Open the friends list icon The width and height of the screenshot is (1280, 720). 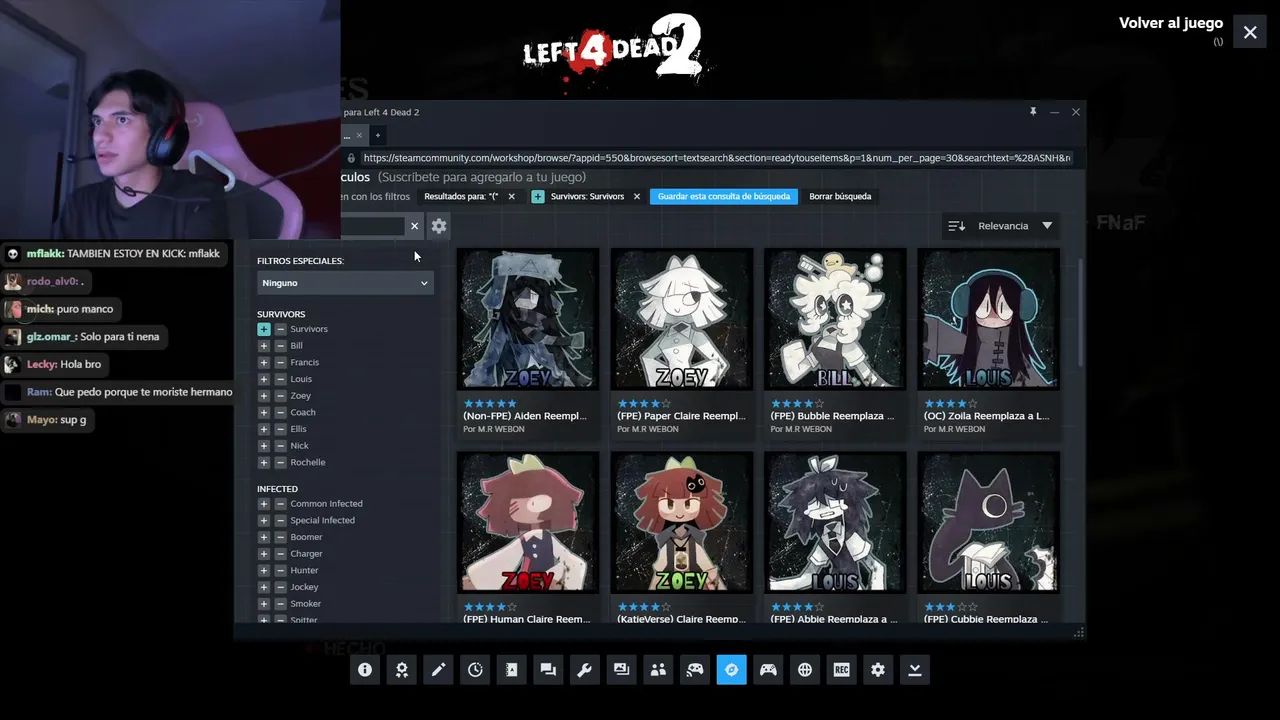(658, 670)
